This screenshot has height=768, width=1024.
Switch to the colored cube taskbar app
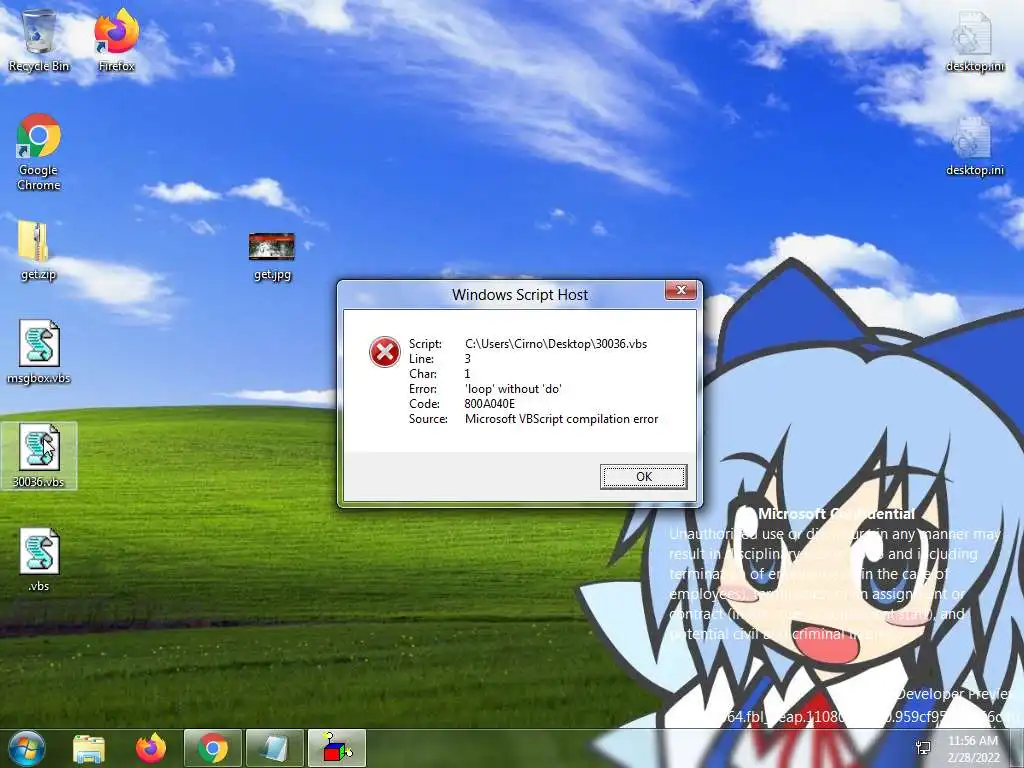(x=337, y=749)
